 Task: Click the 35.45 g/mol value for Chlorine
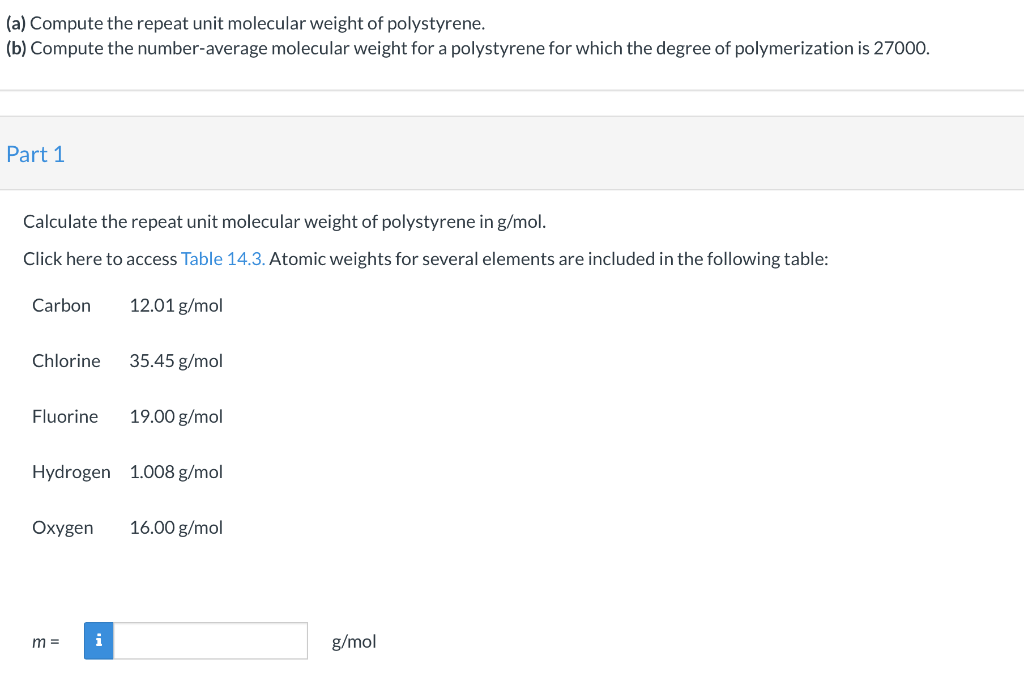[x=176, y=361]
